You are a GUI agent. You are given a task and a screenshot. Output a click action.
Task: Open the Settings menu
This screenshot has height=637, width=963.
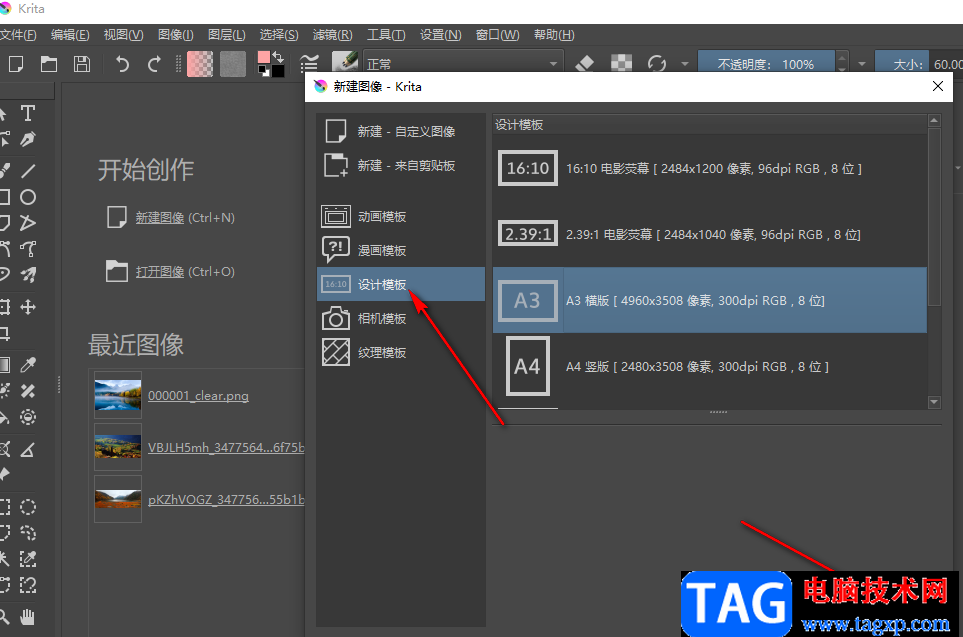[x=440, y=35]
